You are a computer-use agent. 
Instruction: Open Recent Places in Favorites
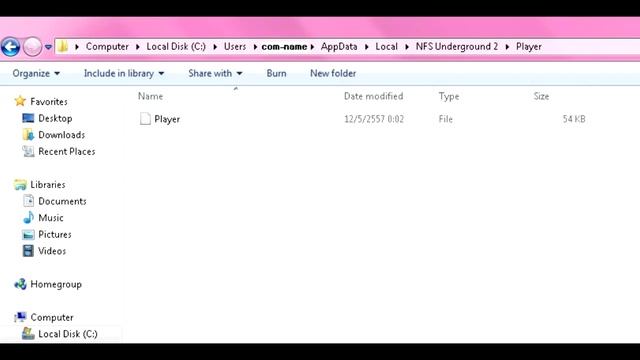tap(67, 151)
